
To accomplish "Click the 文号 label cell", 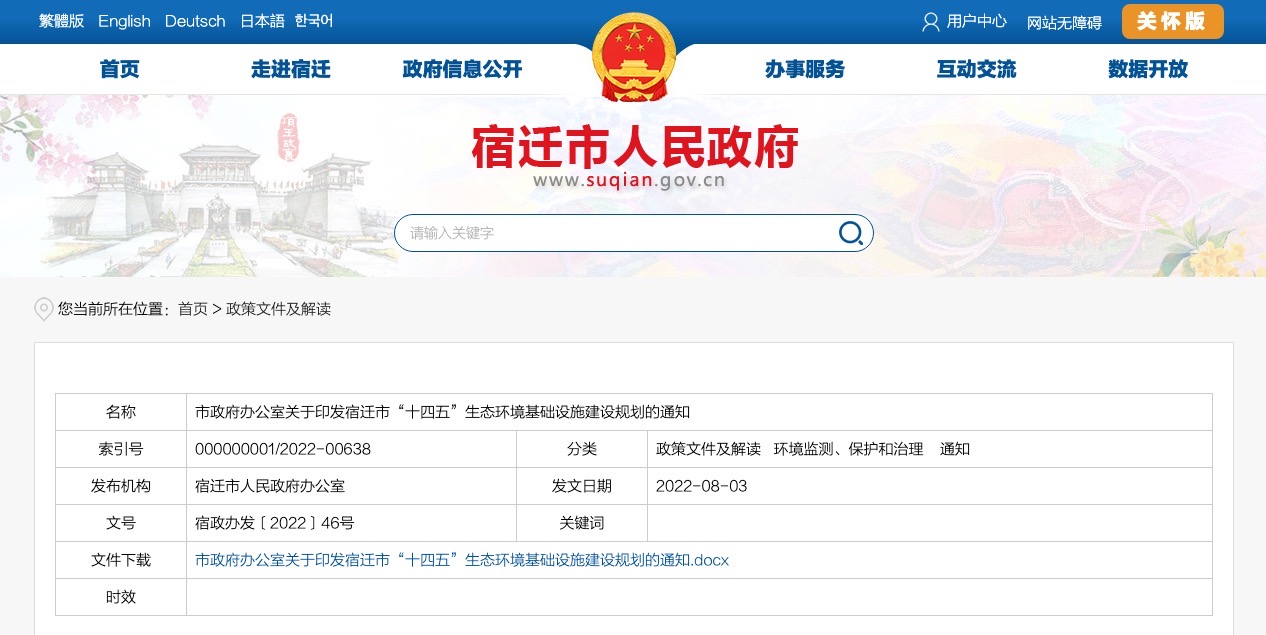I will click(121, 523).
